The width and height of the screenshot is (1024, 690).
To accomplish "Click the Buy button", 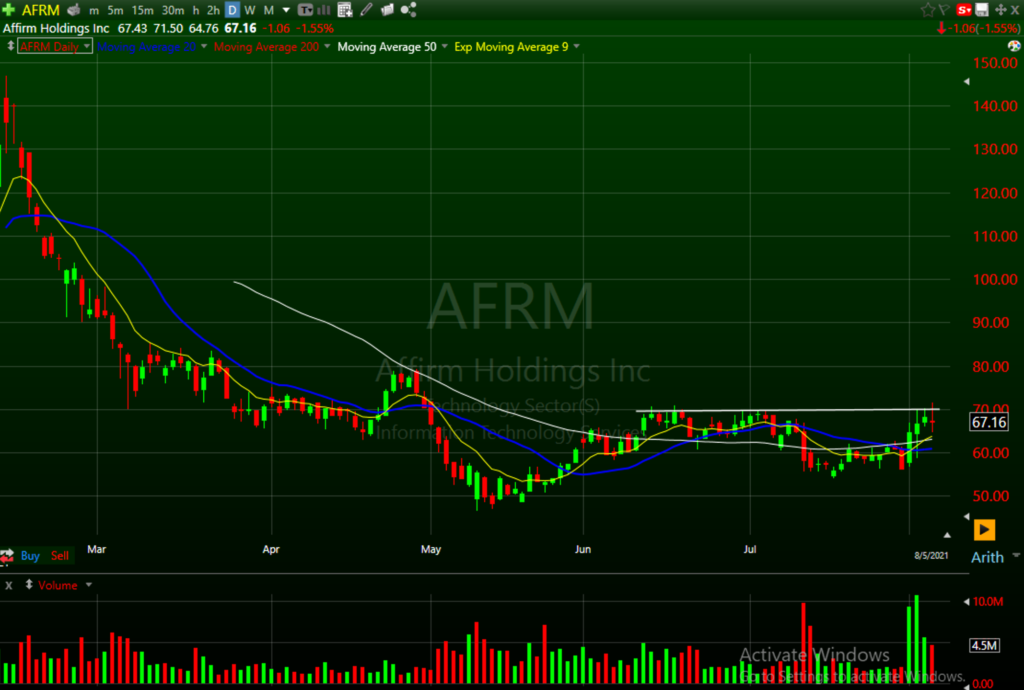I will click(30, 556).
